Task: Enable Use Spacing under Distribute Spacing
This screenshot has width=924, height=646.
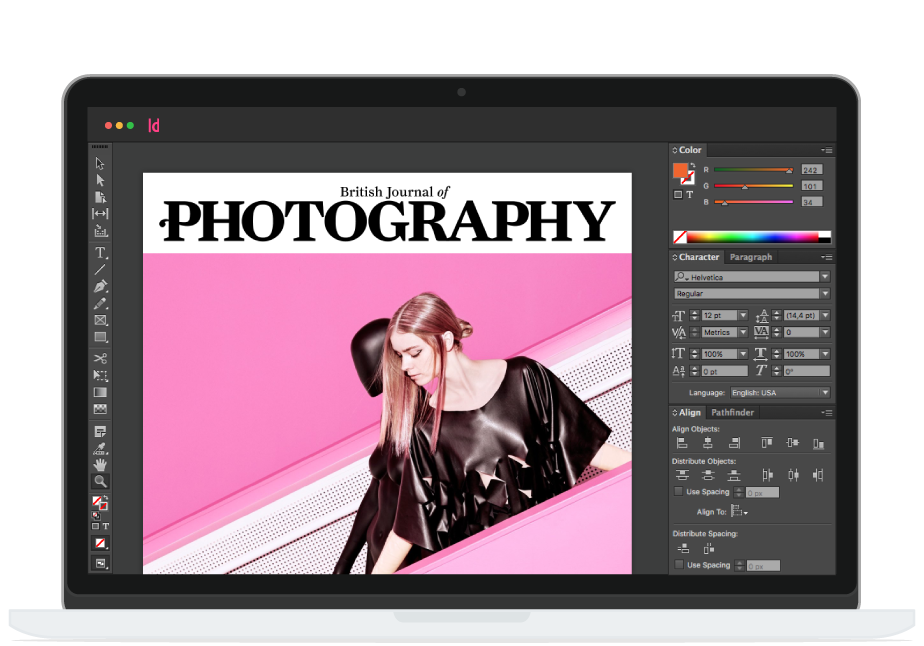Action: (679, 565)
